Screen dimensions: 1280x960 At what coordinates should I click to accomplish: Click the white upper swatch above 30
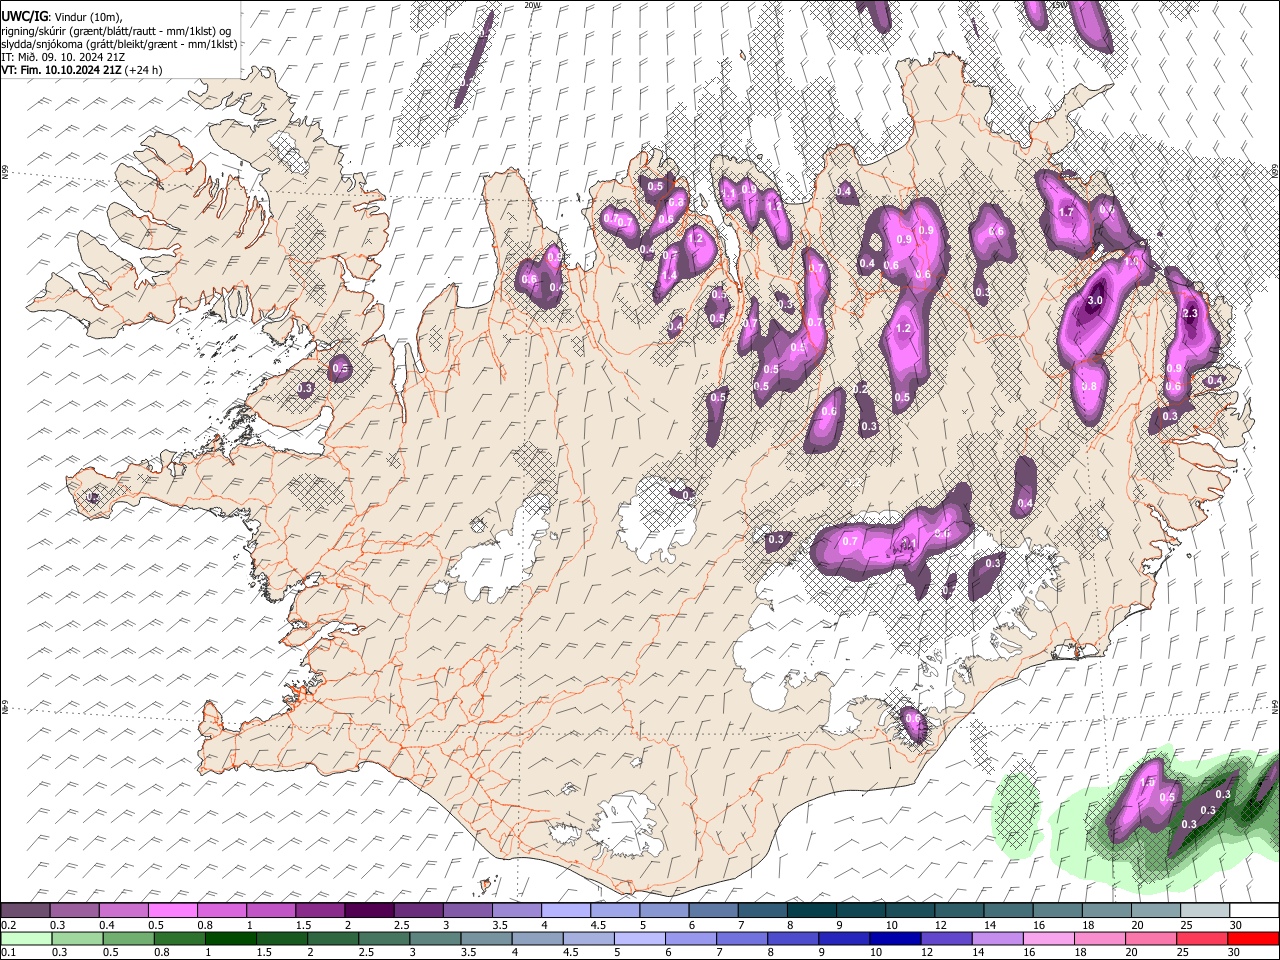[x=1254, y=911]
